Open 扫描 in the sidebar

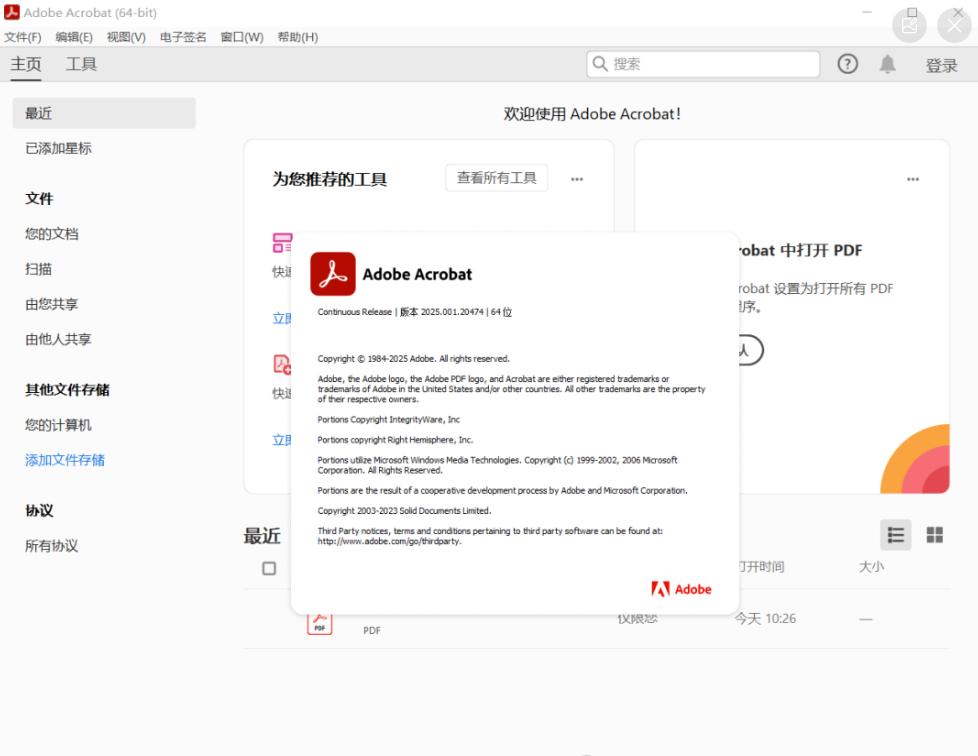point(39,269)
